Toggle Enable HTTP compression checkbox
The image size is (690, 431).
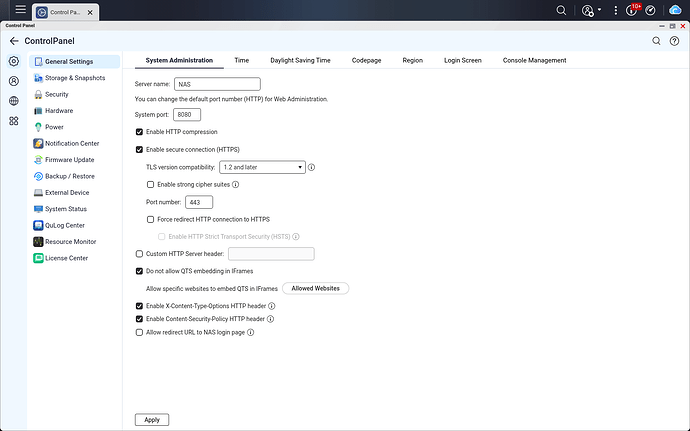click(x=139, y=132)
